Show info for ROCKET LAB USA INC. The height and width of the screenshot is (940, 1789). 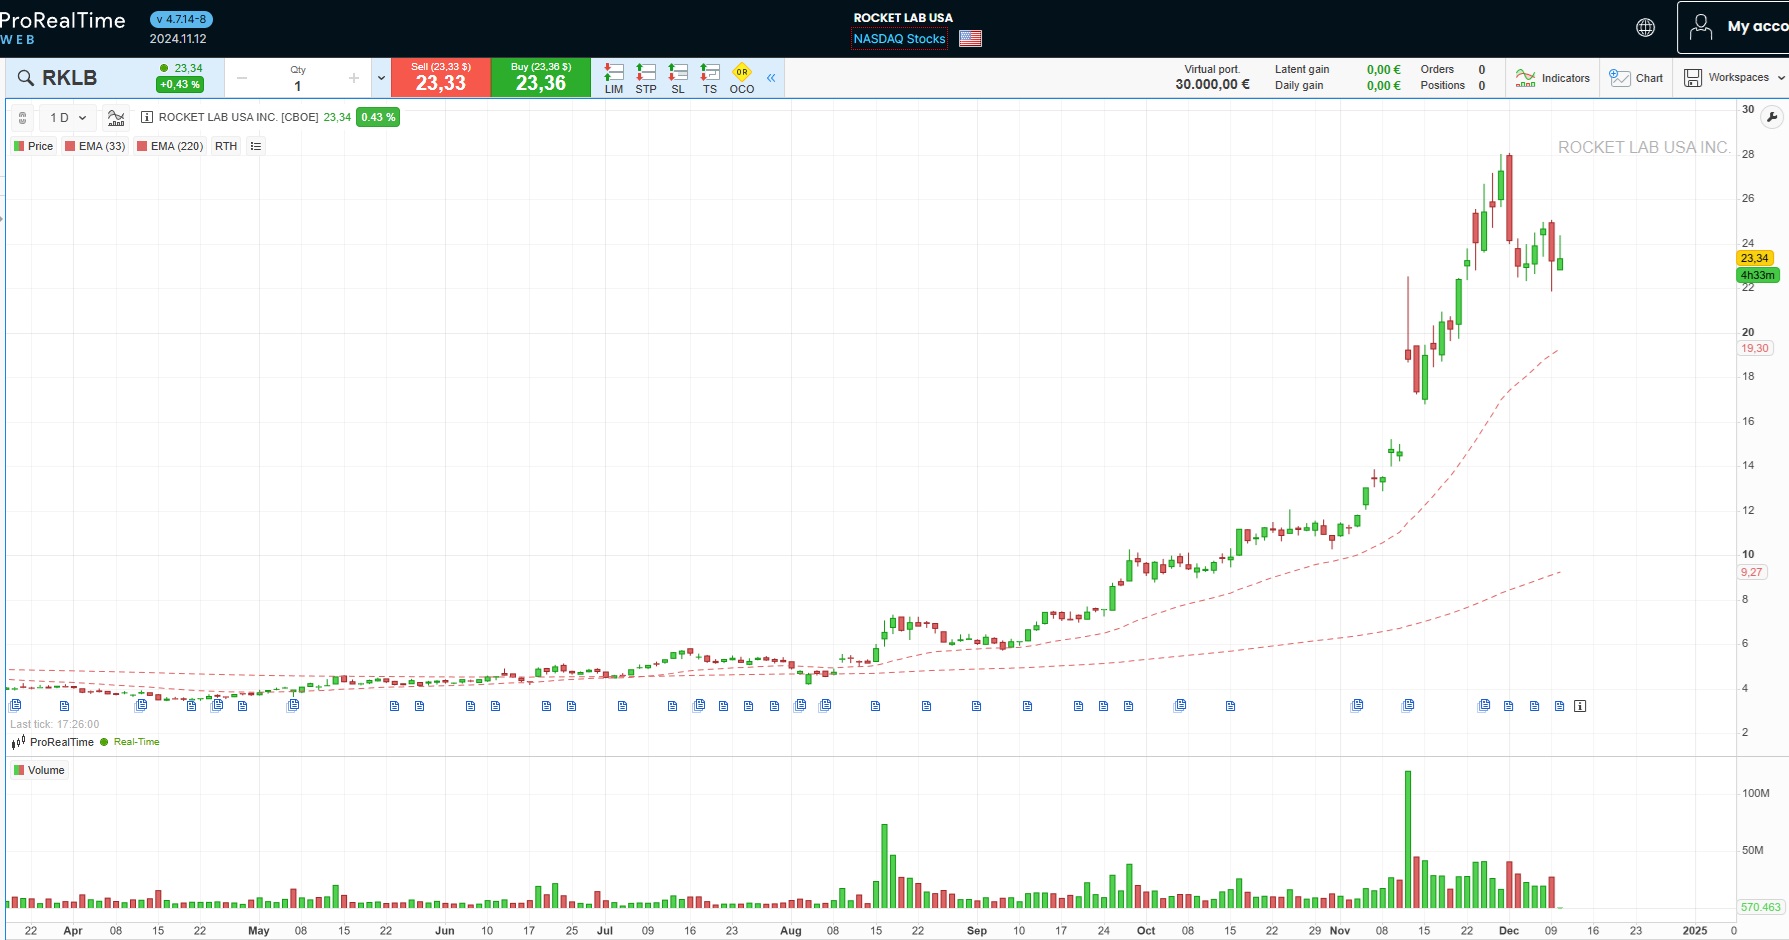pyautogui.click(x=147, y=117)
